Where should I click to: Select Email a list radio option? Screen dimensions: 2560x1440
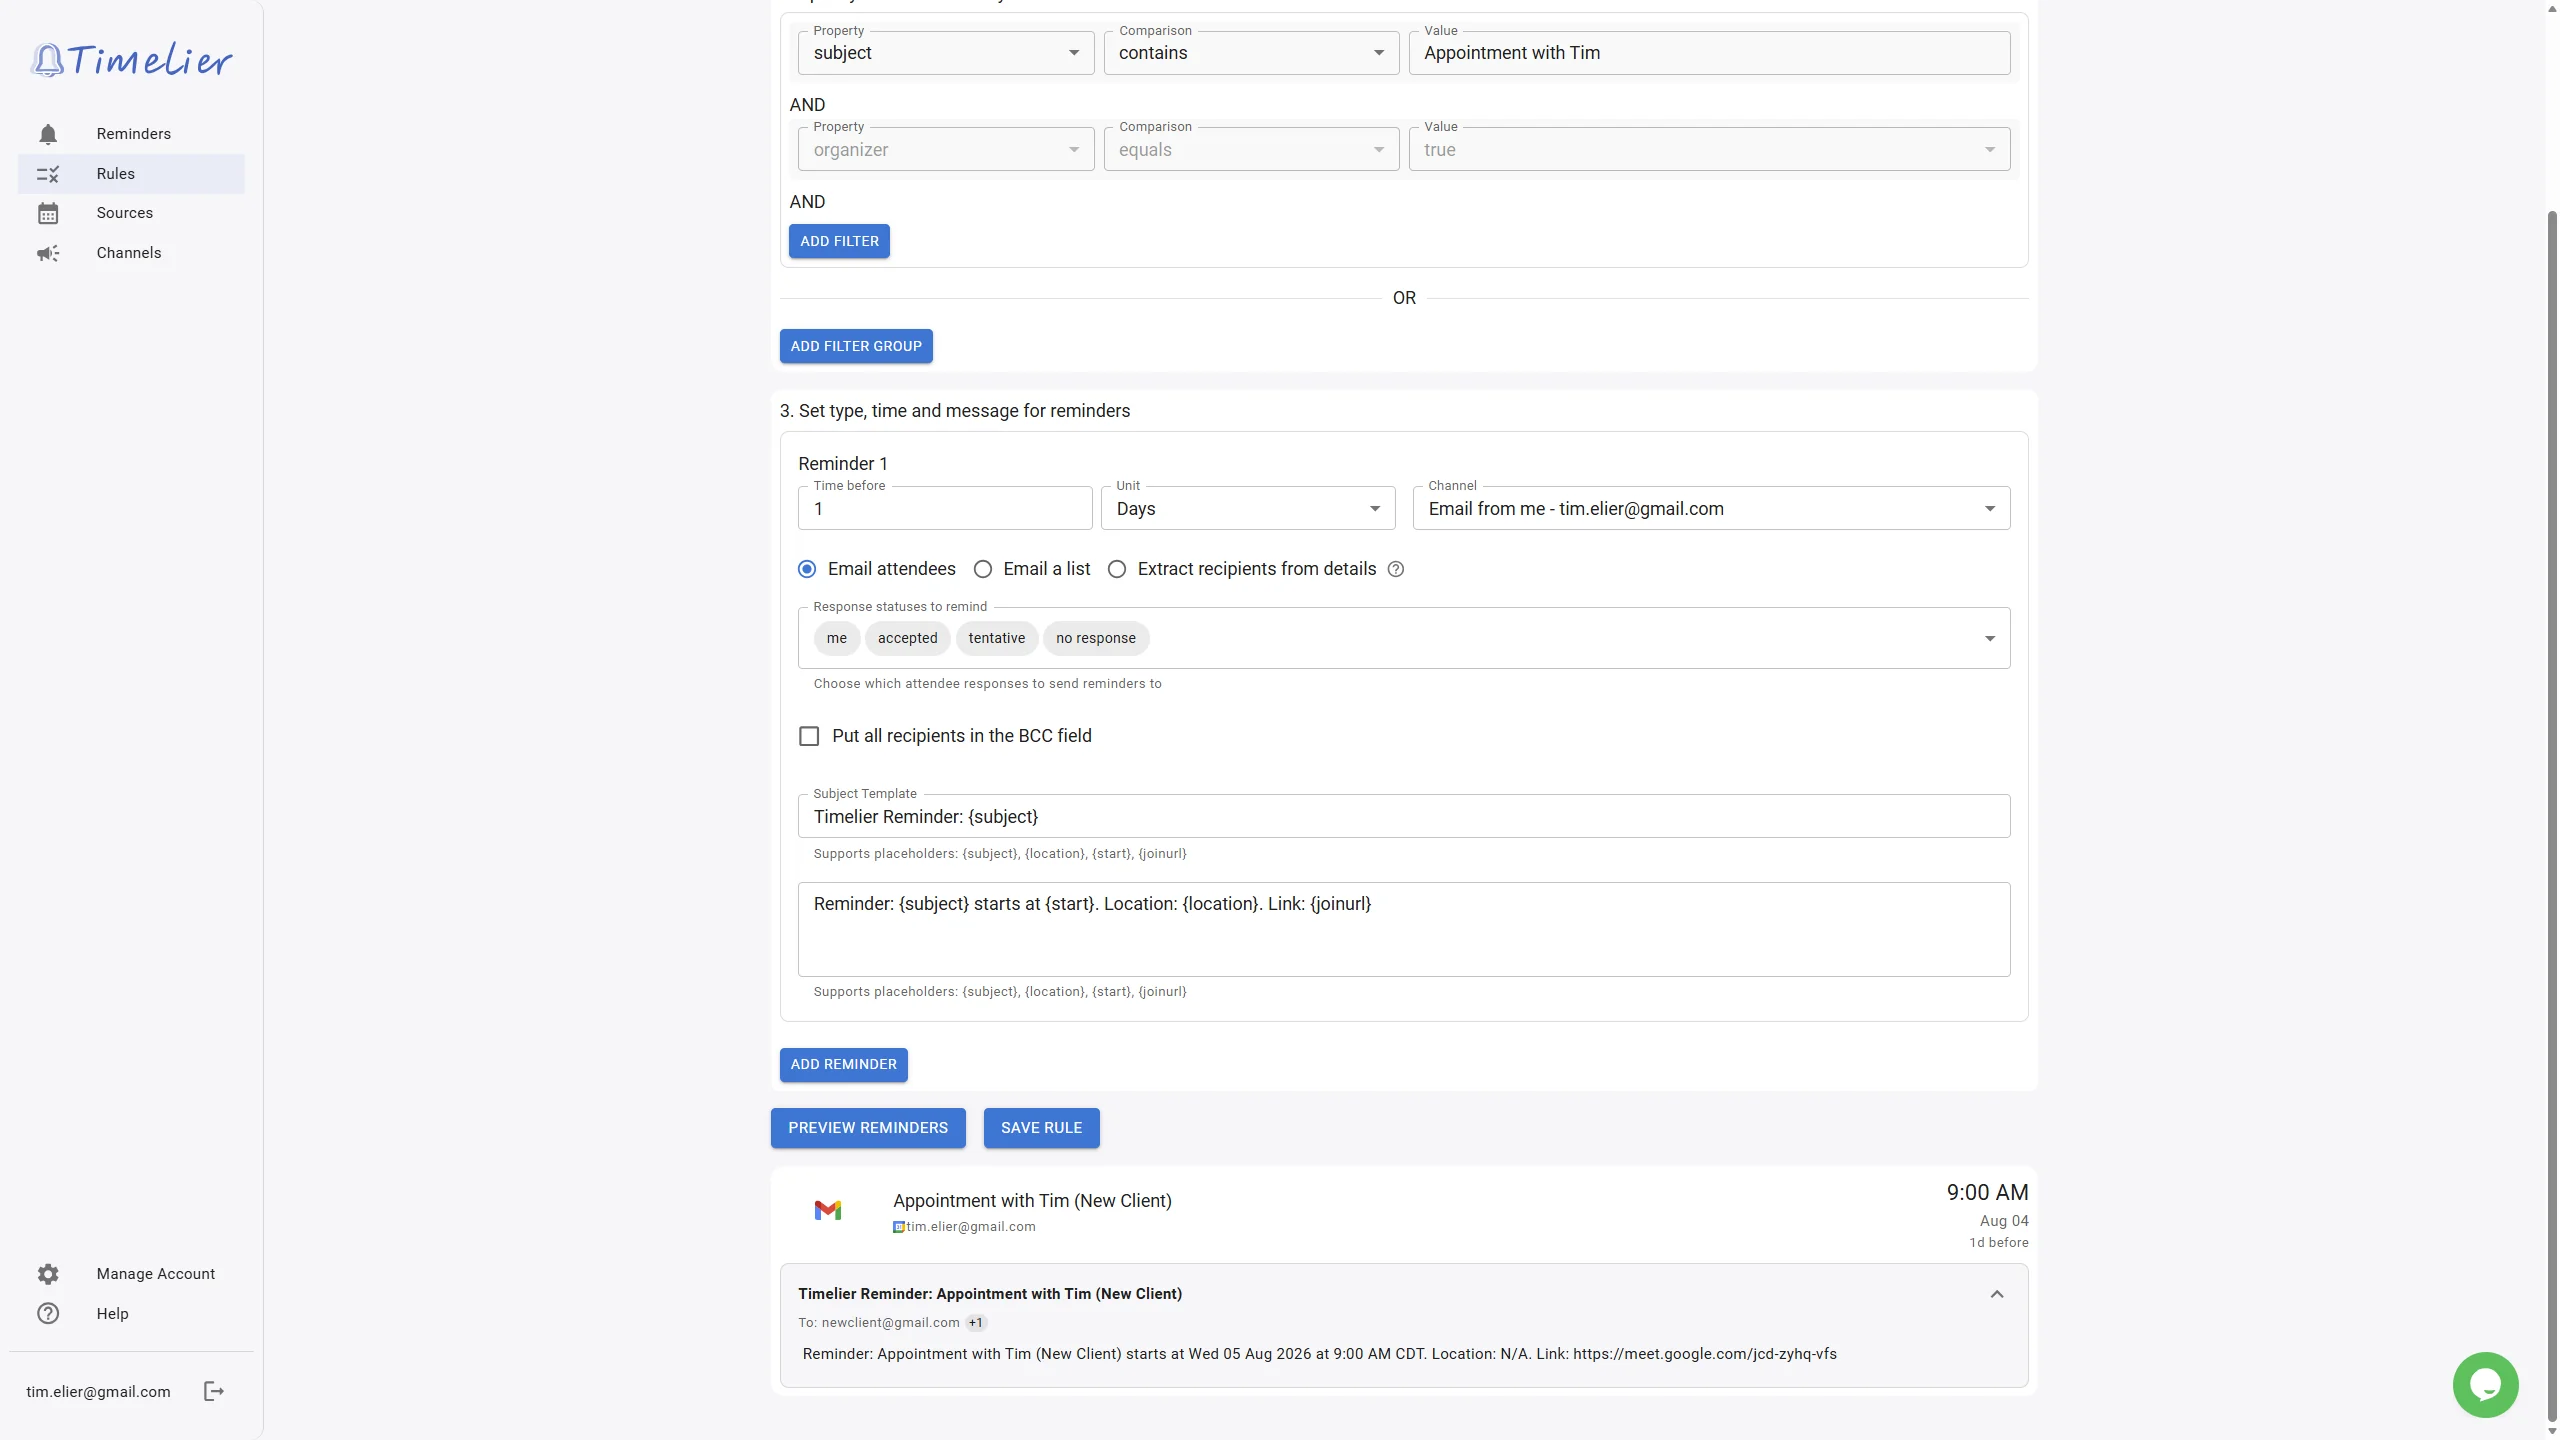coord(983,569)
